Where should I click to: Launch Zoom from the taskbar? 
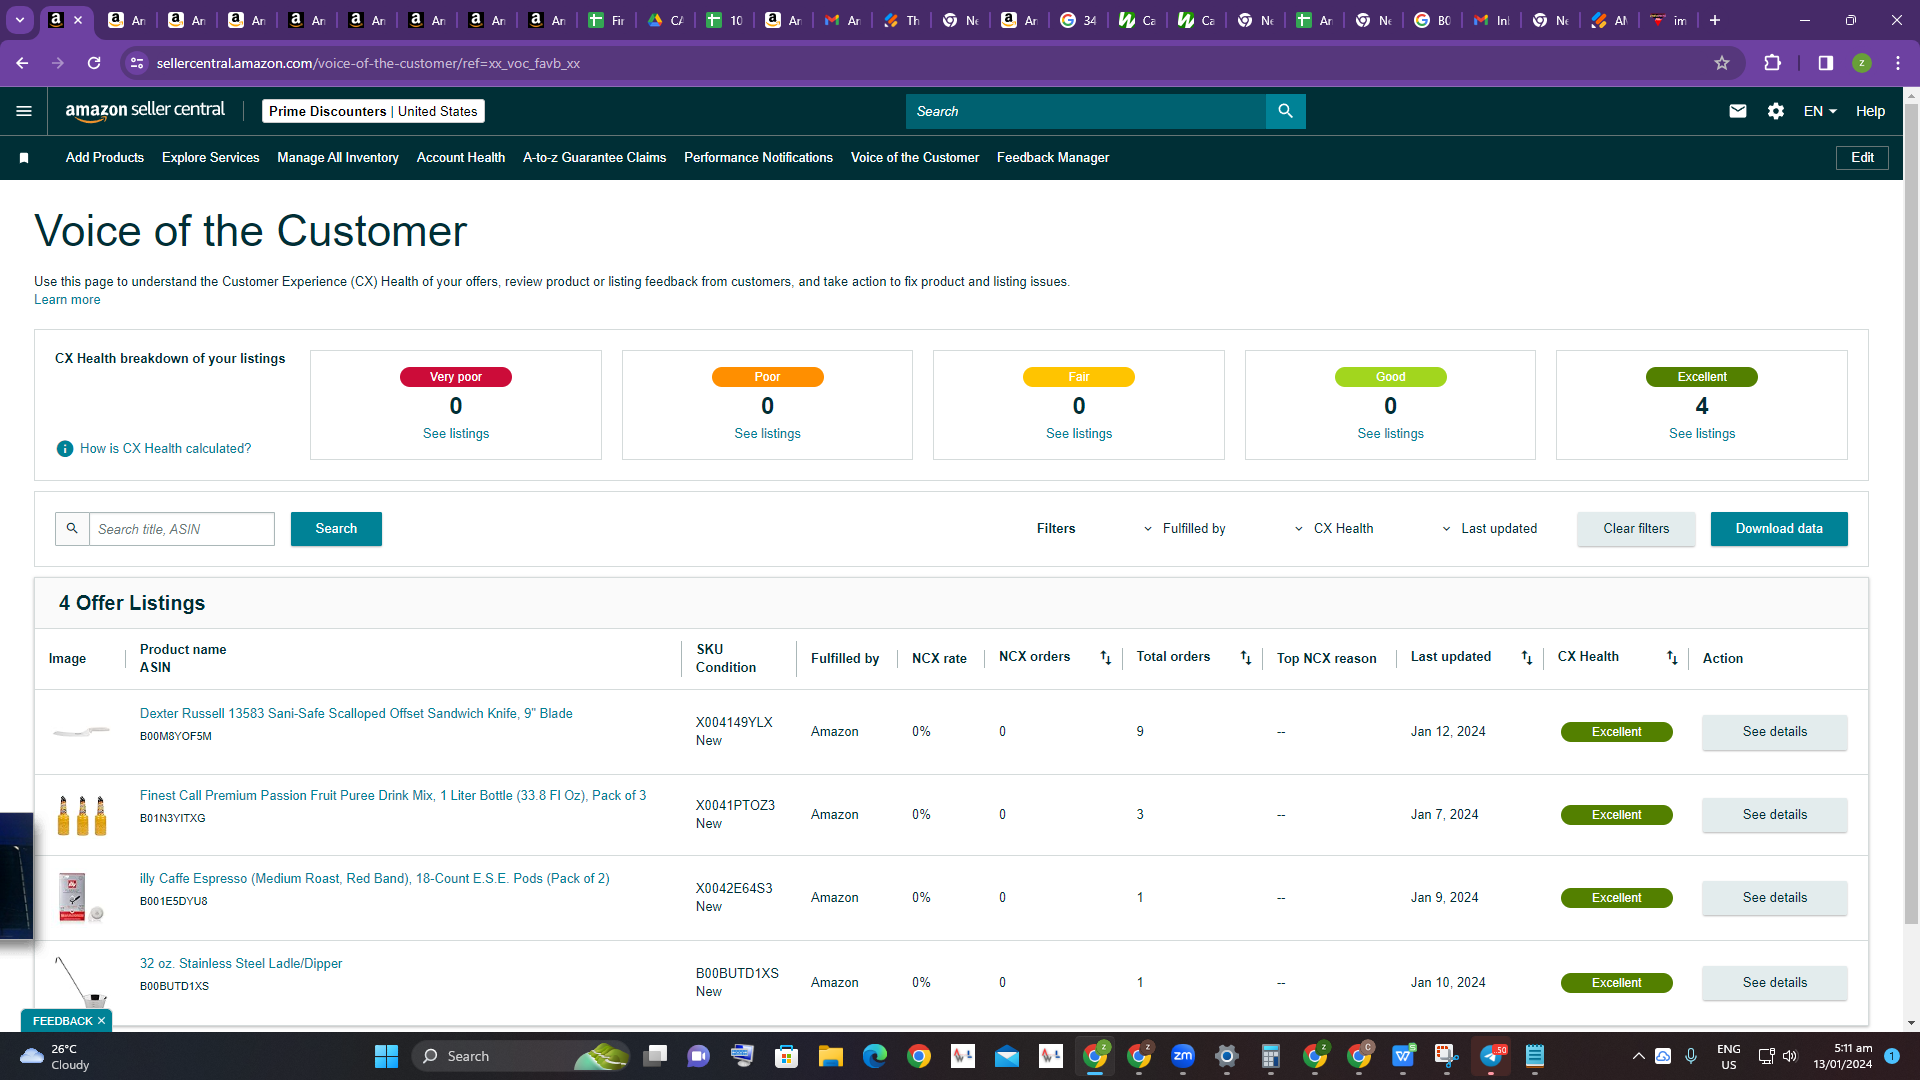coord(1183,1056)
